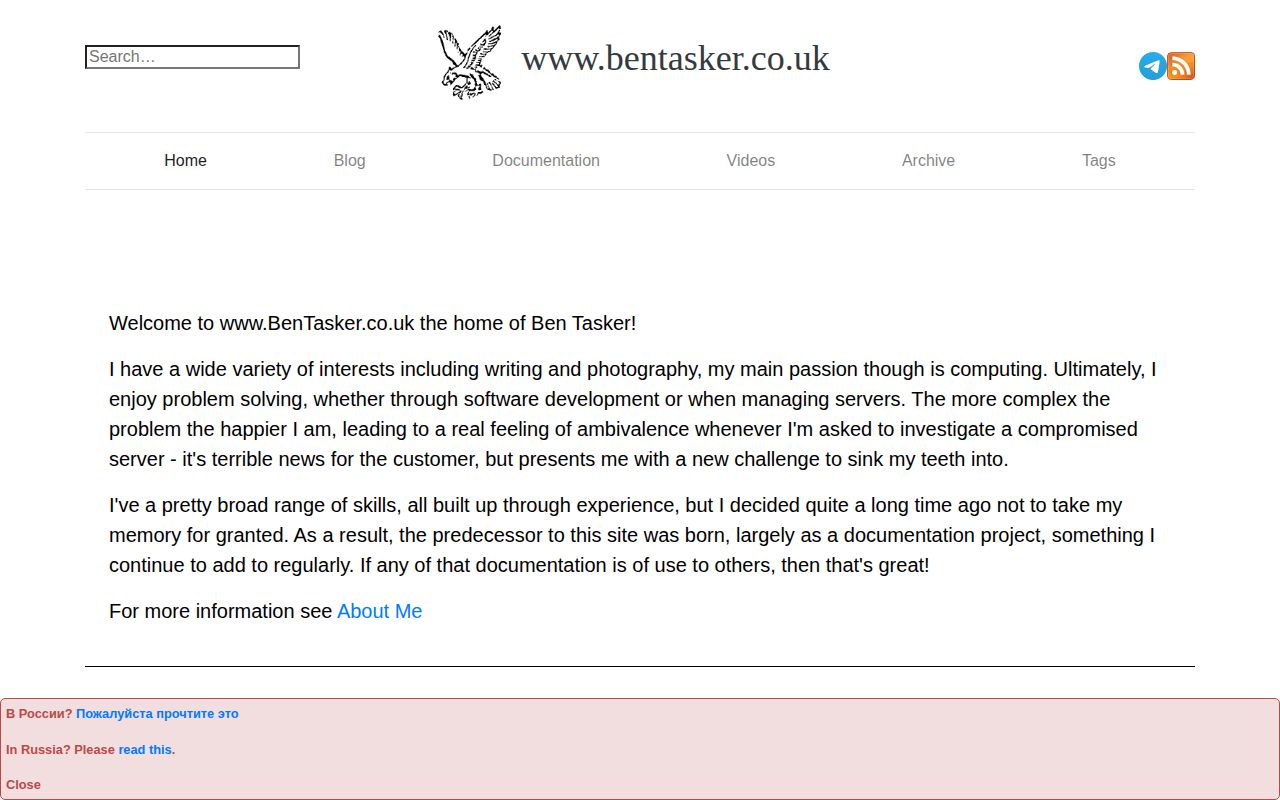Click the eagle logo
This screenshot has height=800, width=1280.
click(x=468, y=62)
